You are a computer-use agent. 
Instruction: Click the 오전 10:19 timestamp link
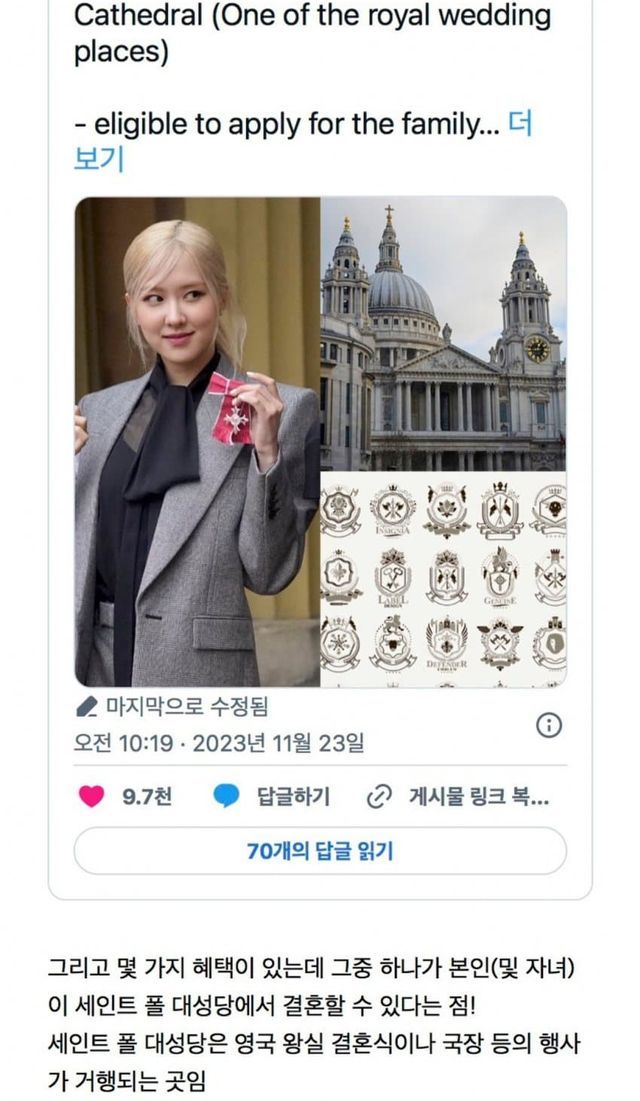tap(123, 743)
